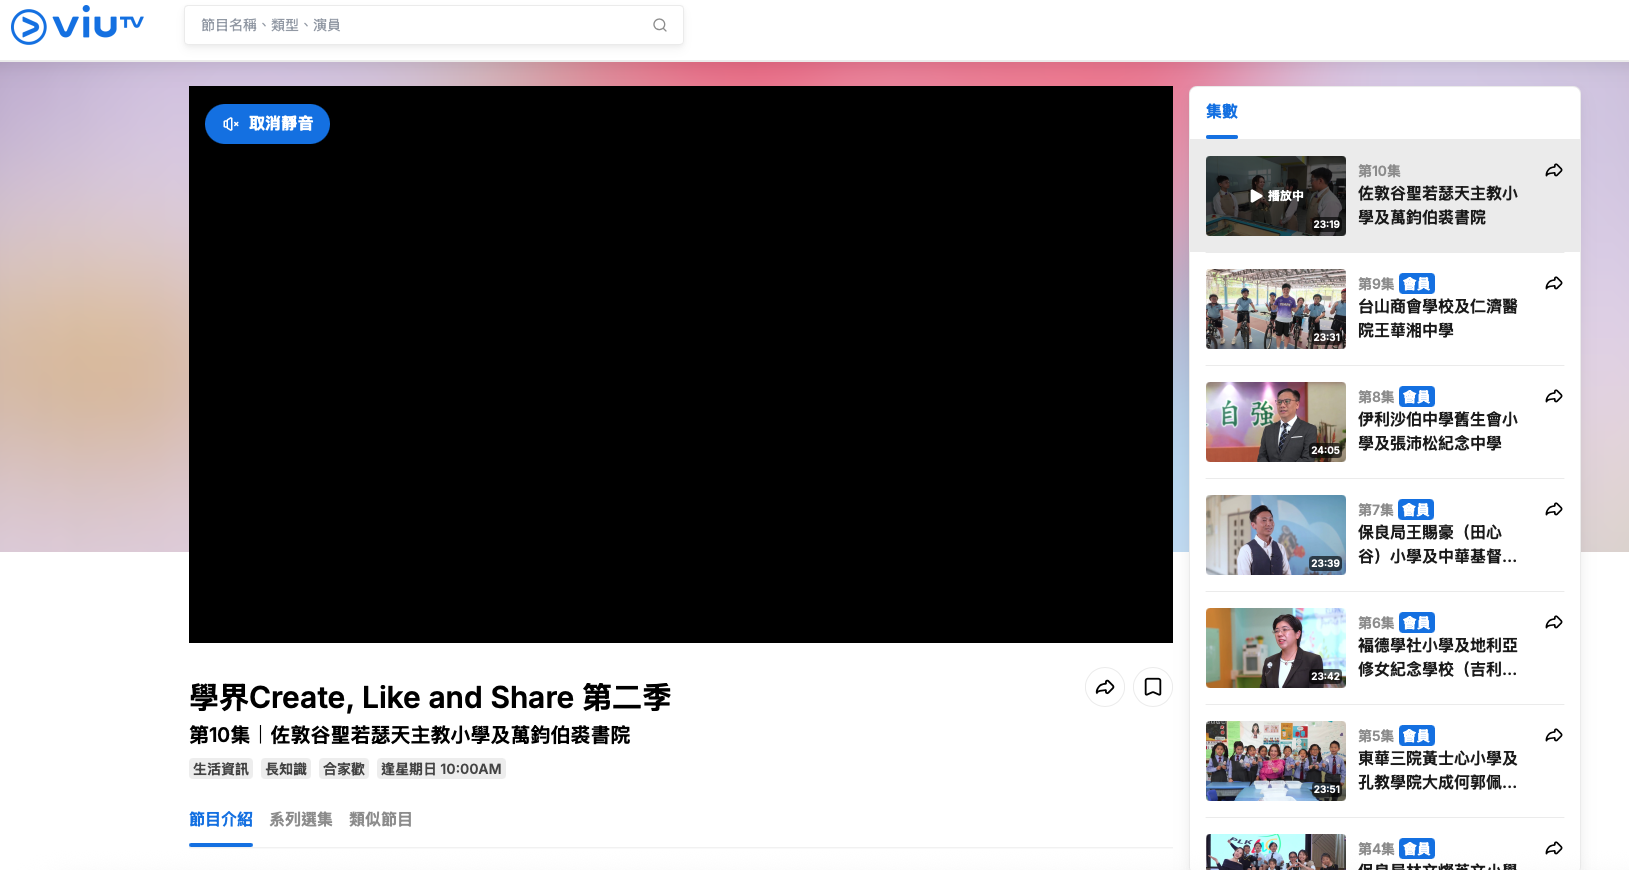Click the 會員 badge on 第9集
Viewport: 1629px width, 870px height.
(1417, 284)
